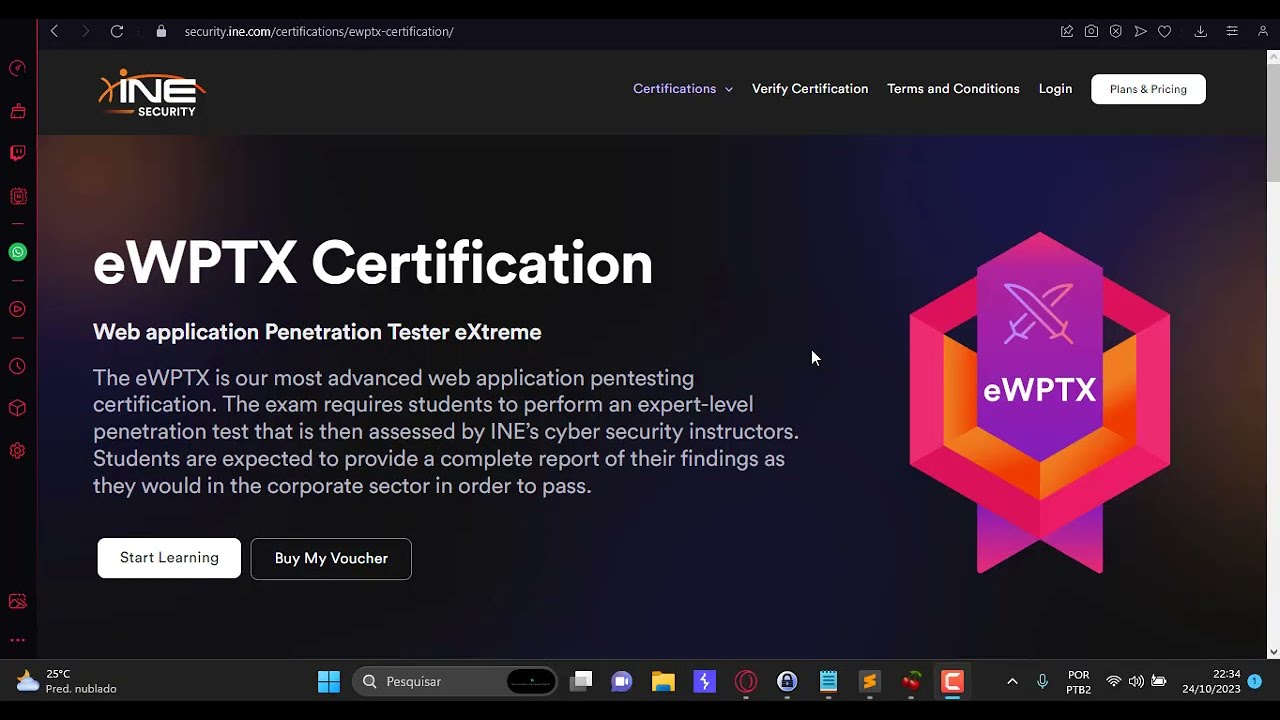Open the purple chat camera app on taskbar

tap(622, 681)
